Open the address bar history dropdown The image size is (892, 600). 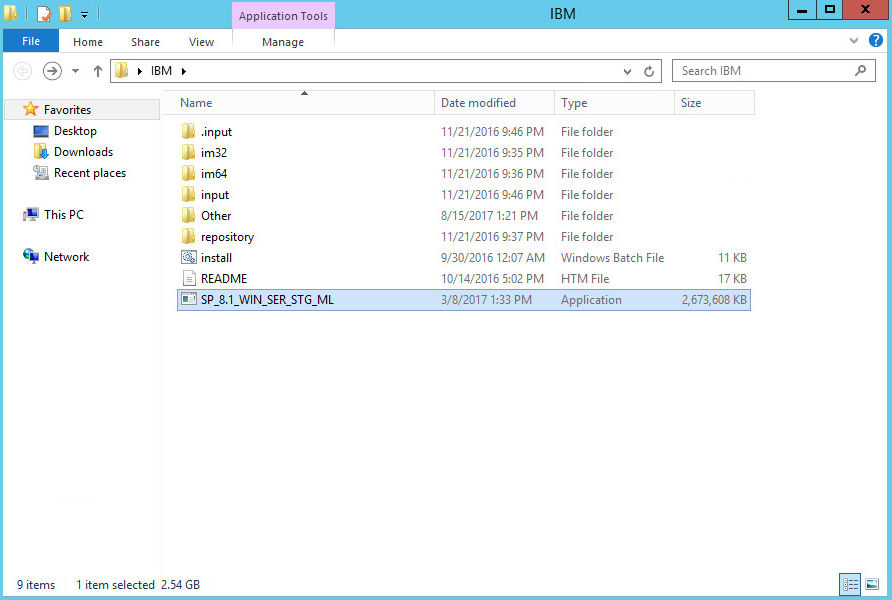(627, 72)
